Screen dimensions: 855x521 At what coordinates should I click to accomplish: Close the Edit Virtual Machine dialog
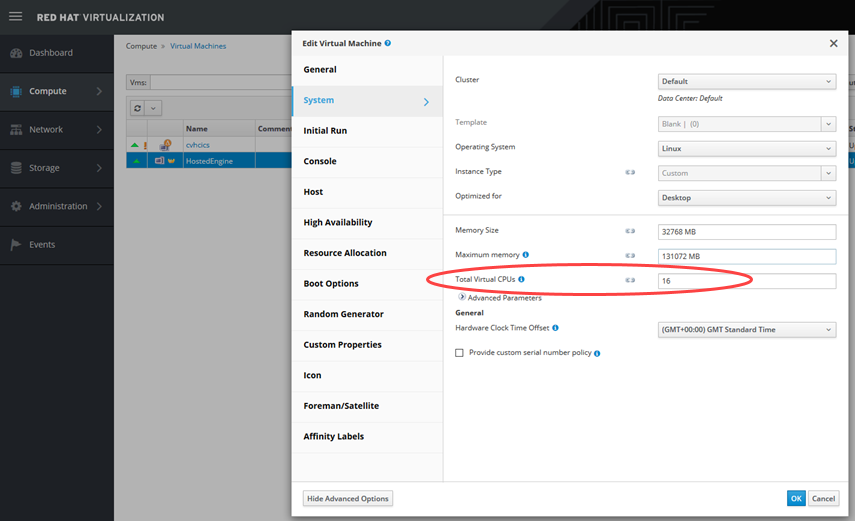pyautogui.click(x=833, y=44)
